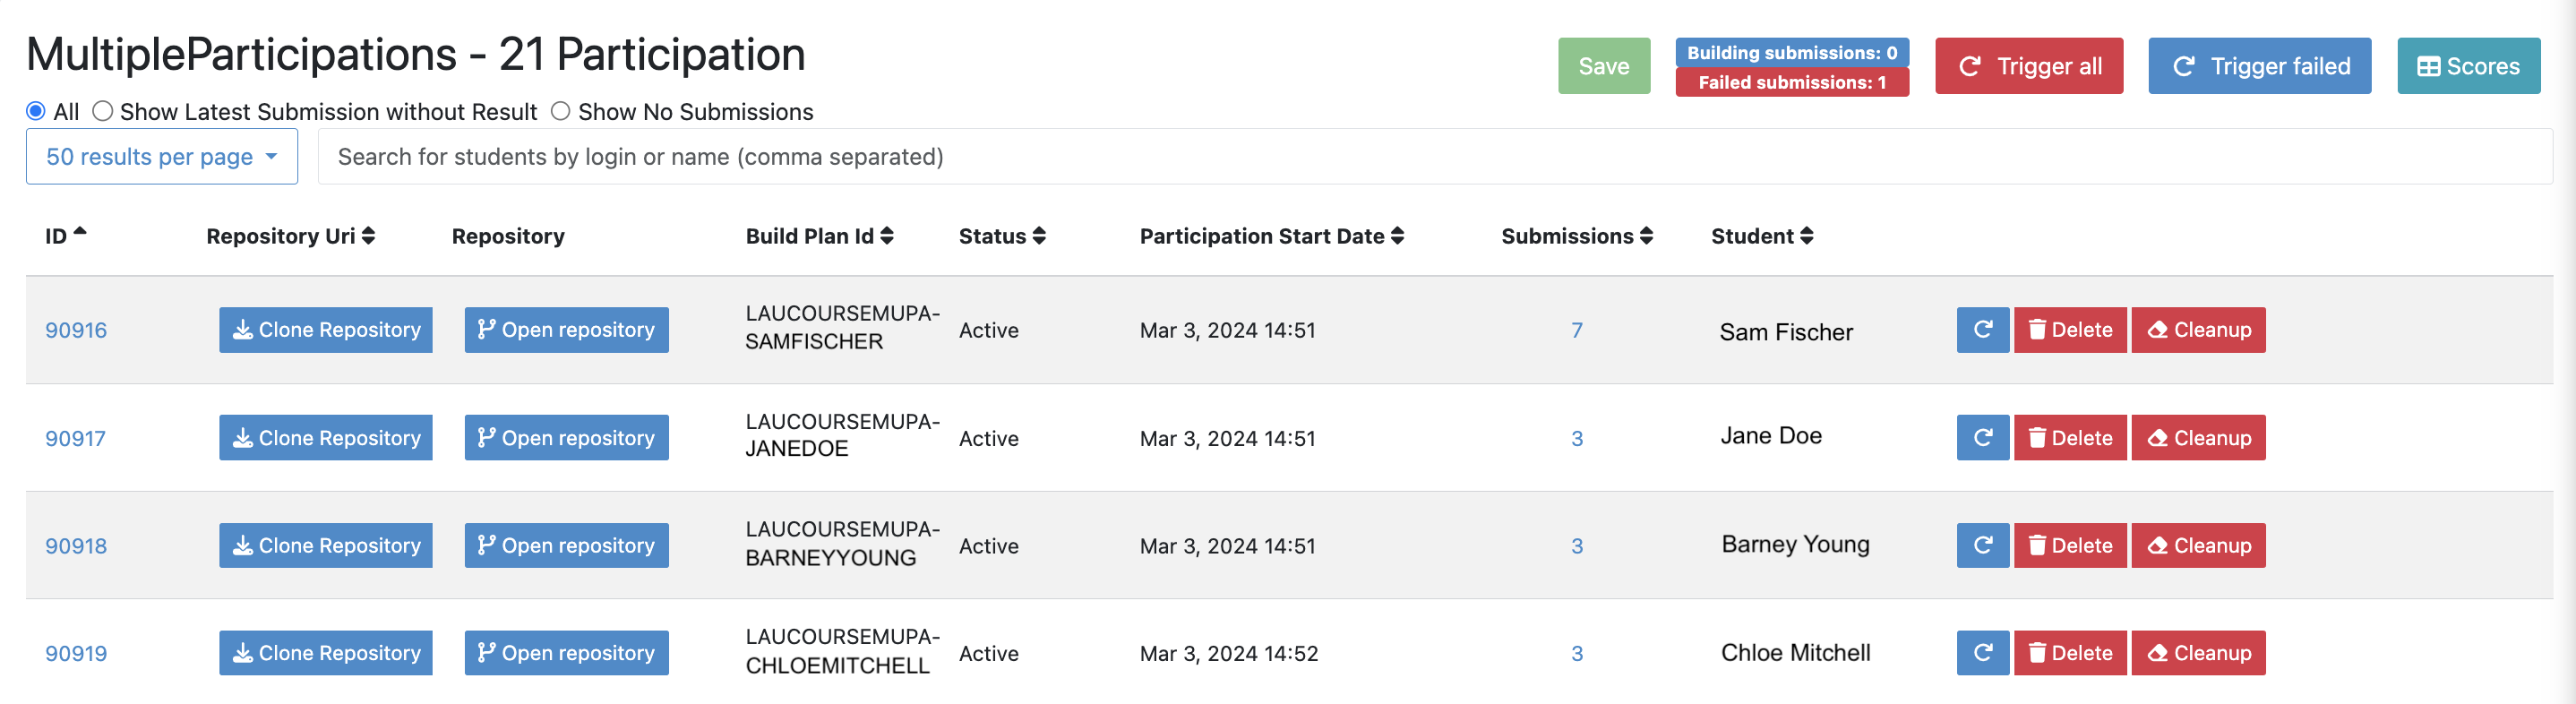Open Barney Young's 3 submissions
The width and height of the screenshot is (2576, 704).
pos(1576,546)
